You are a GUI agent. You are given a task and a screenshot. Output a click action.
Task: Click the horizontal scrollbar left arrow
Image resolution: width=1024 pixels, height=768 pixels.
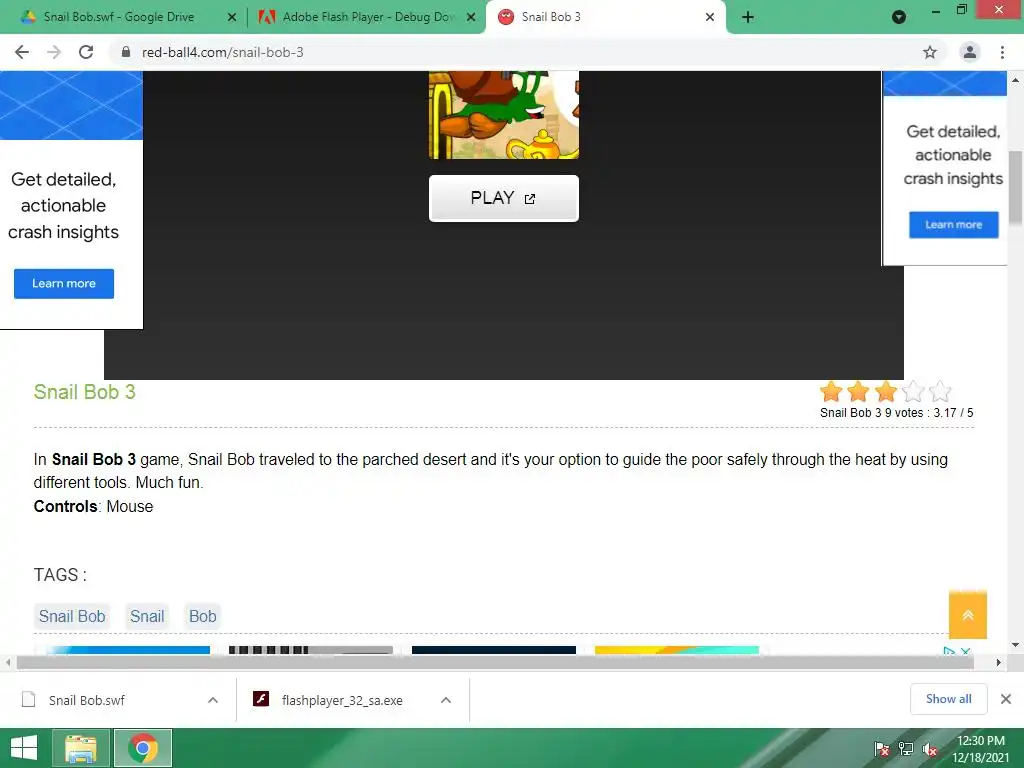(8, 662)
